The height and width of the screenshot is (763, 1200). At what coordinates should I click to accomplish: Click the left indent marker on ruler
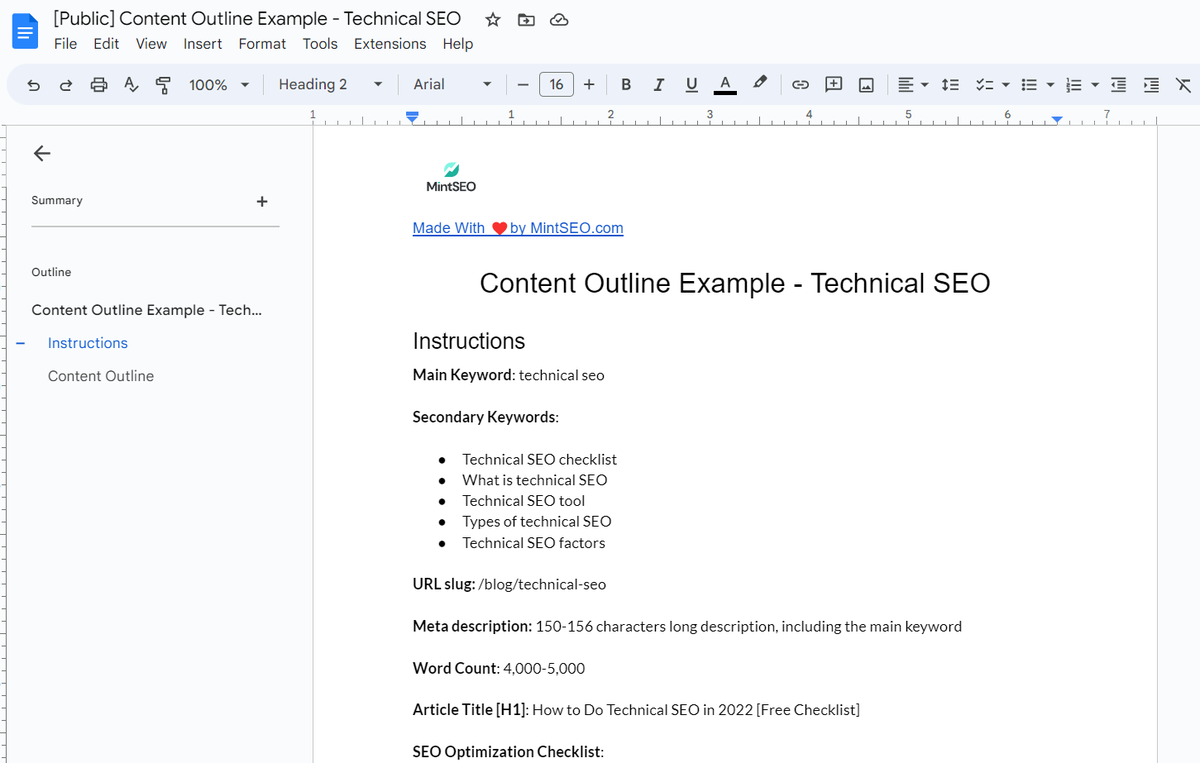tap(412, 118)
